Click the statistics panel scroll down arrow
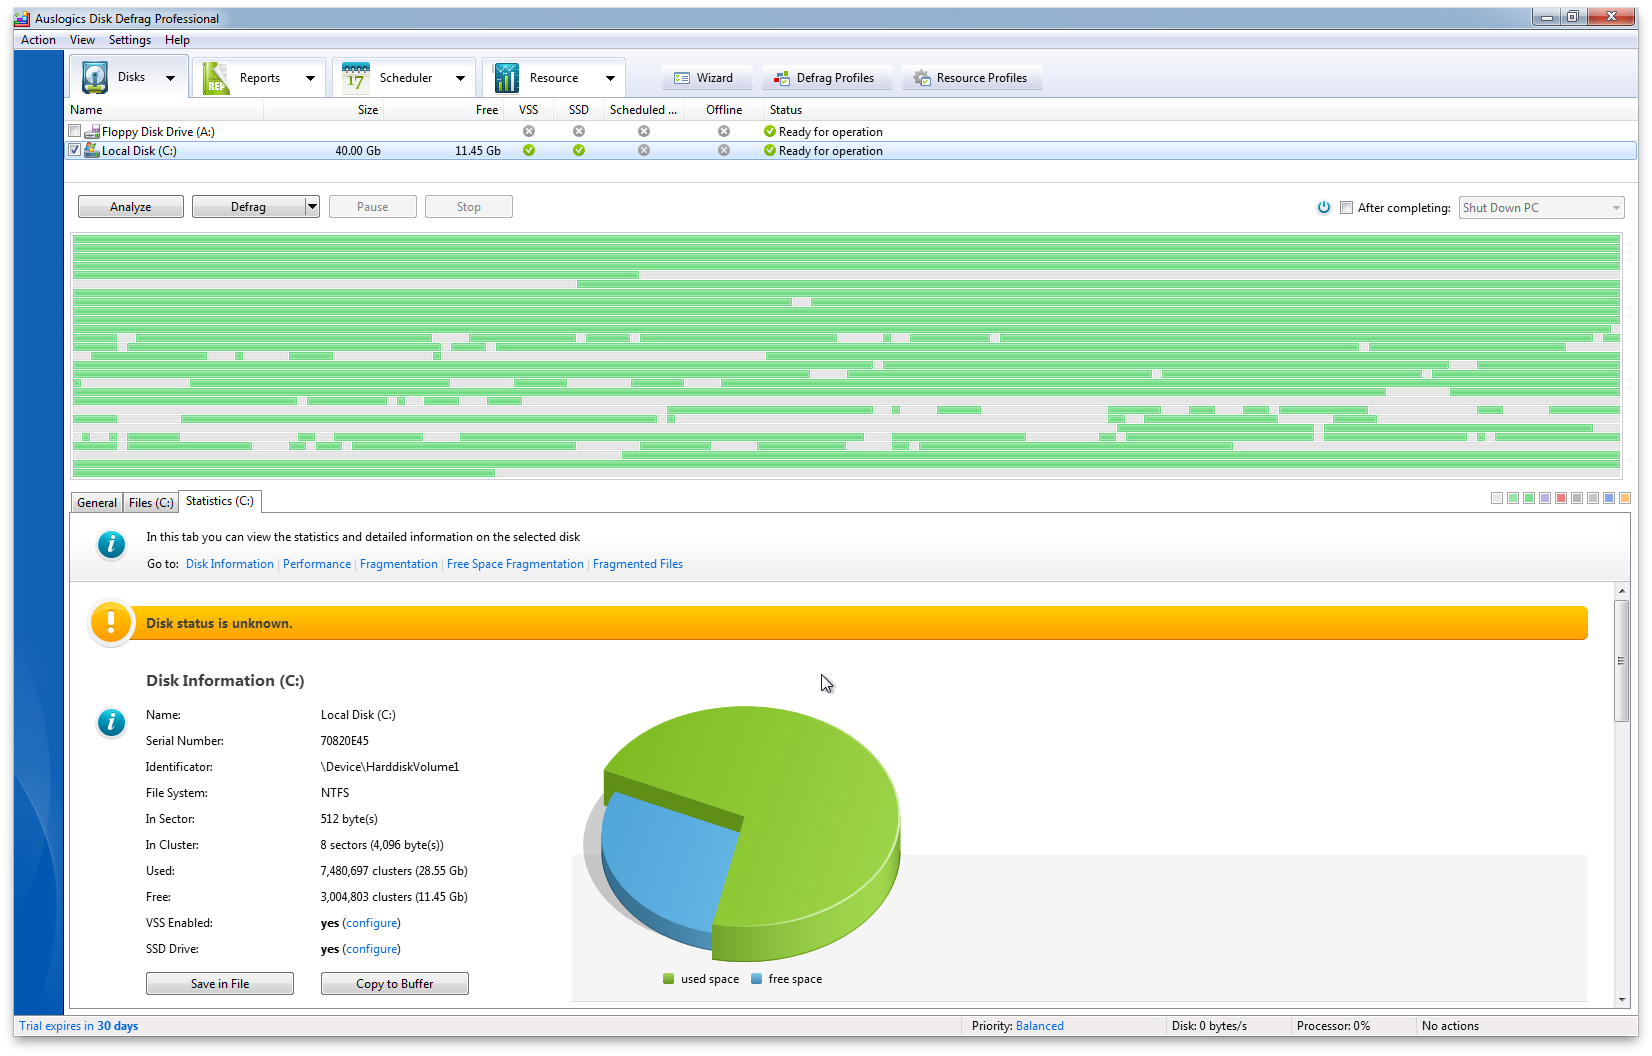 (x=1622, y=999)
